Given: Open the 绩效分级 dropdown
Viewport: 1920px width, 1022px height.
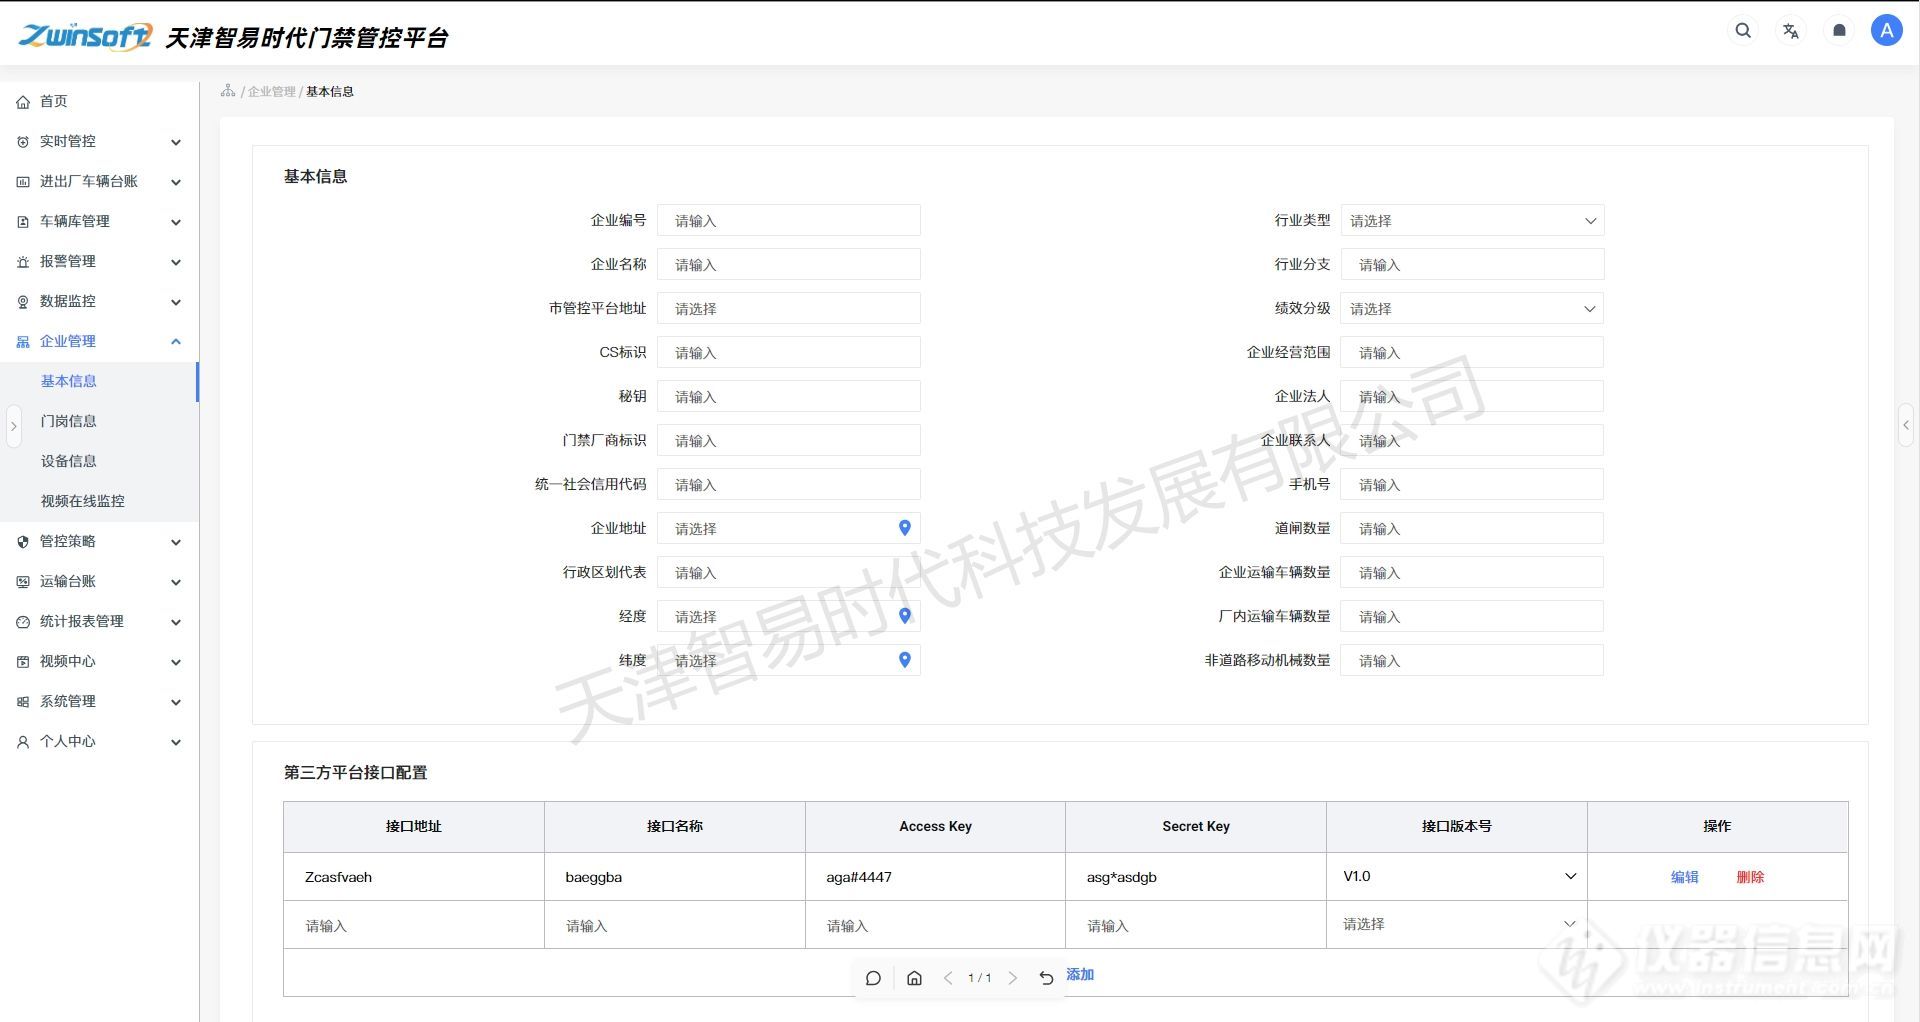Looking at the screenshot, I should click(1472, 309).
